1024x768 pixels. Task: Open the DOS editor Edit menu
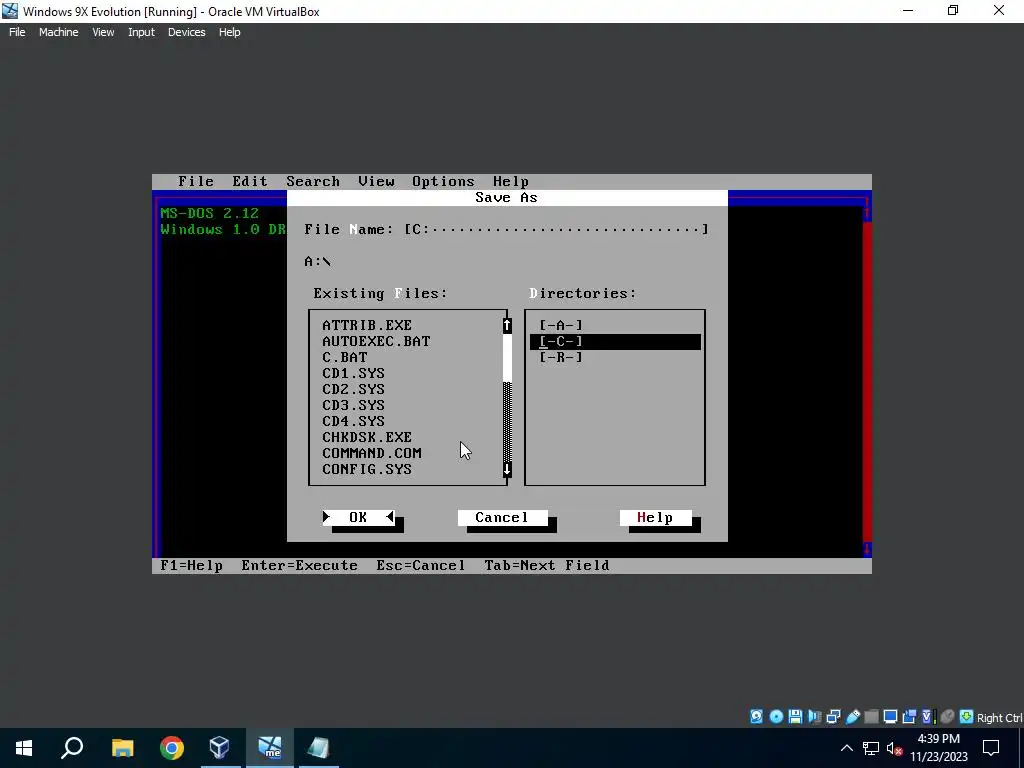coord(250,182)
